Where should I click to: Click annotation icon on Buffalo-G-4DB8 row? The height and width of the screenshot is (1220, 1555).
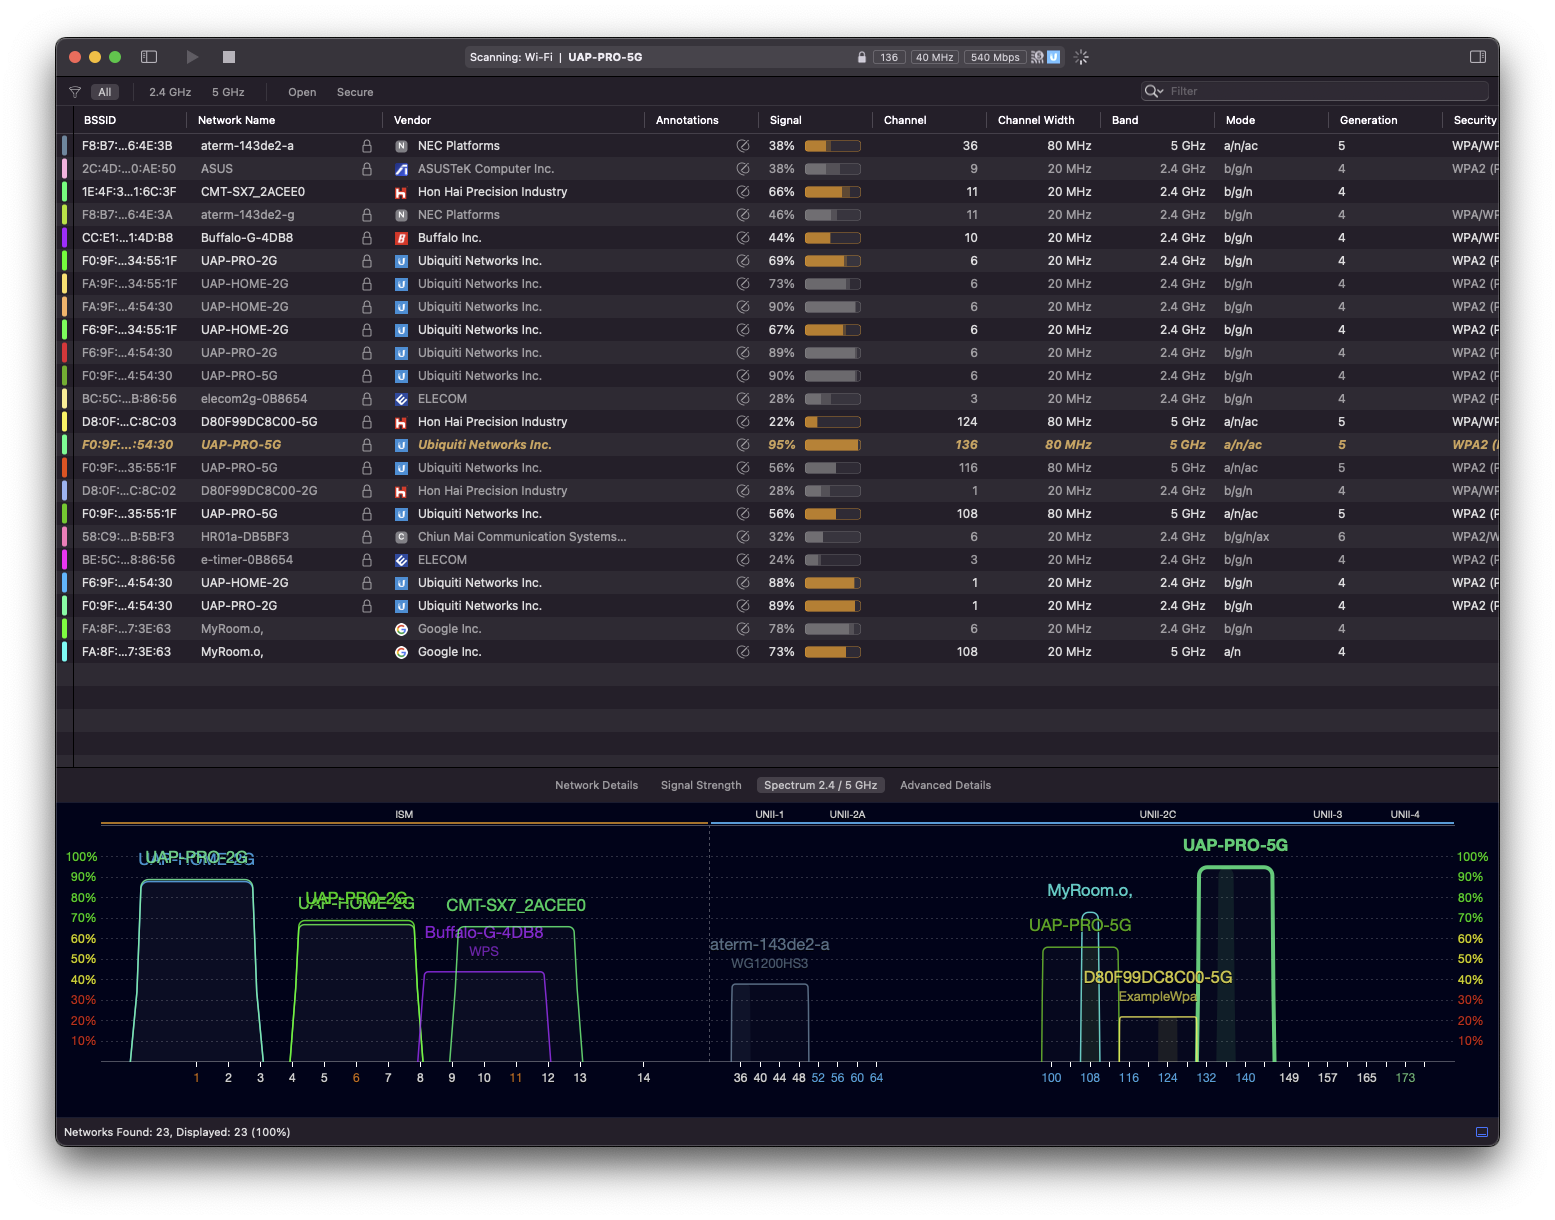pos(743,238)
